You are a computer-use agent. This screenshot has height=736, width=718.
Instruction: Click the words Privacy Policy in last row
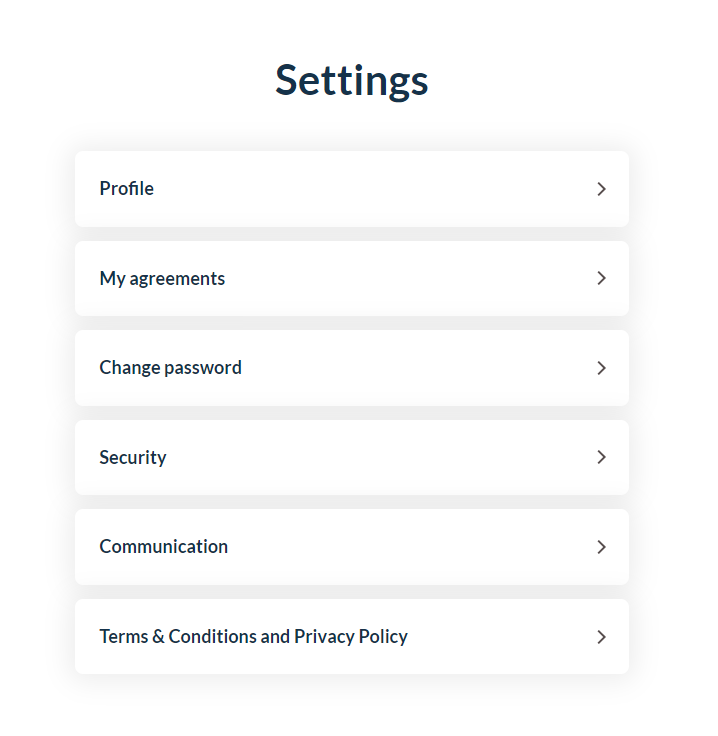point(351,637)
